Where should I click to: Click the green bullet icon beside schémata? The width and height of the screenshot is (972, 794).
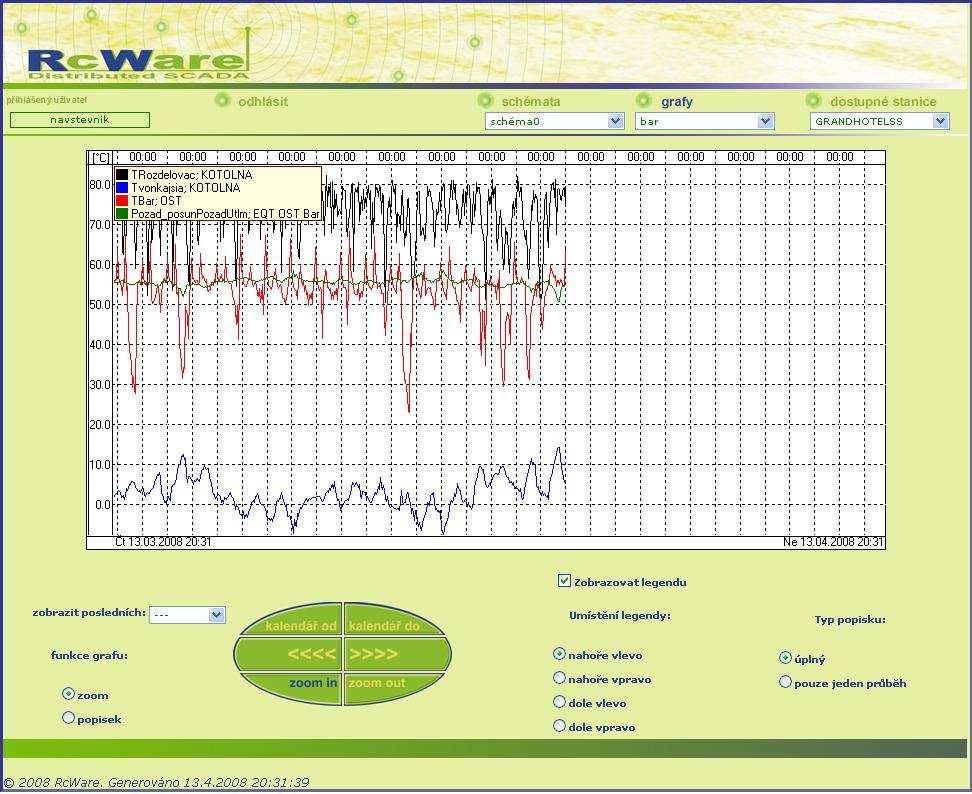[485, 100]
